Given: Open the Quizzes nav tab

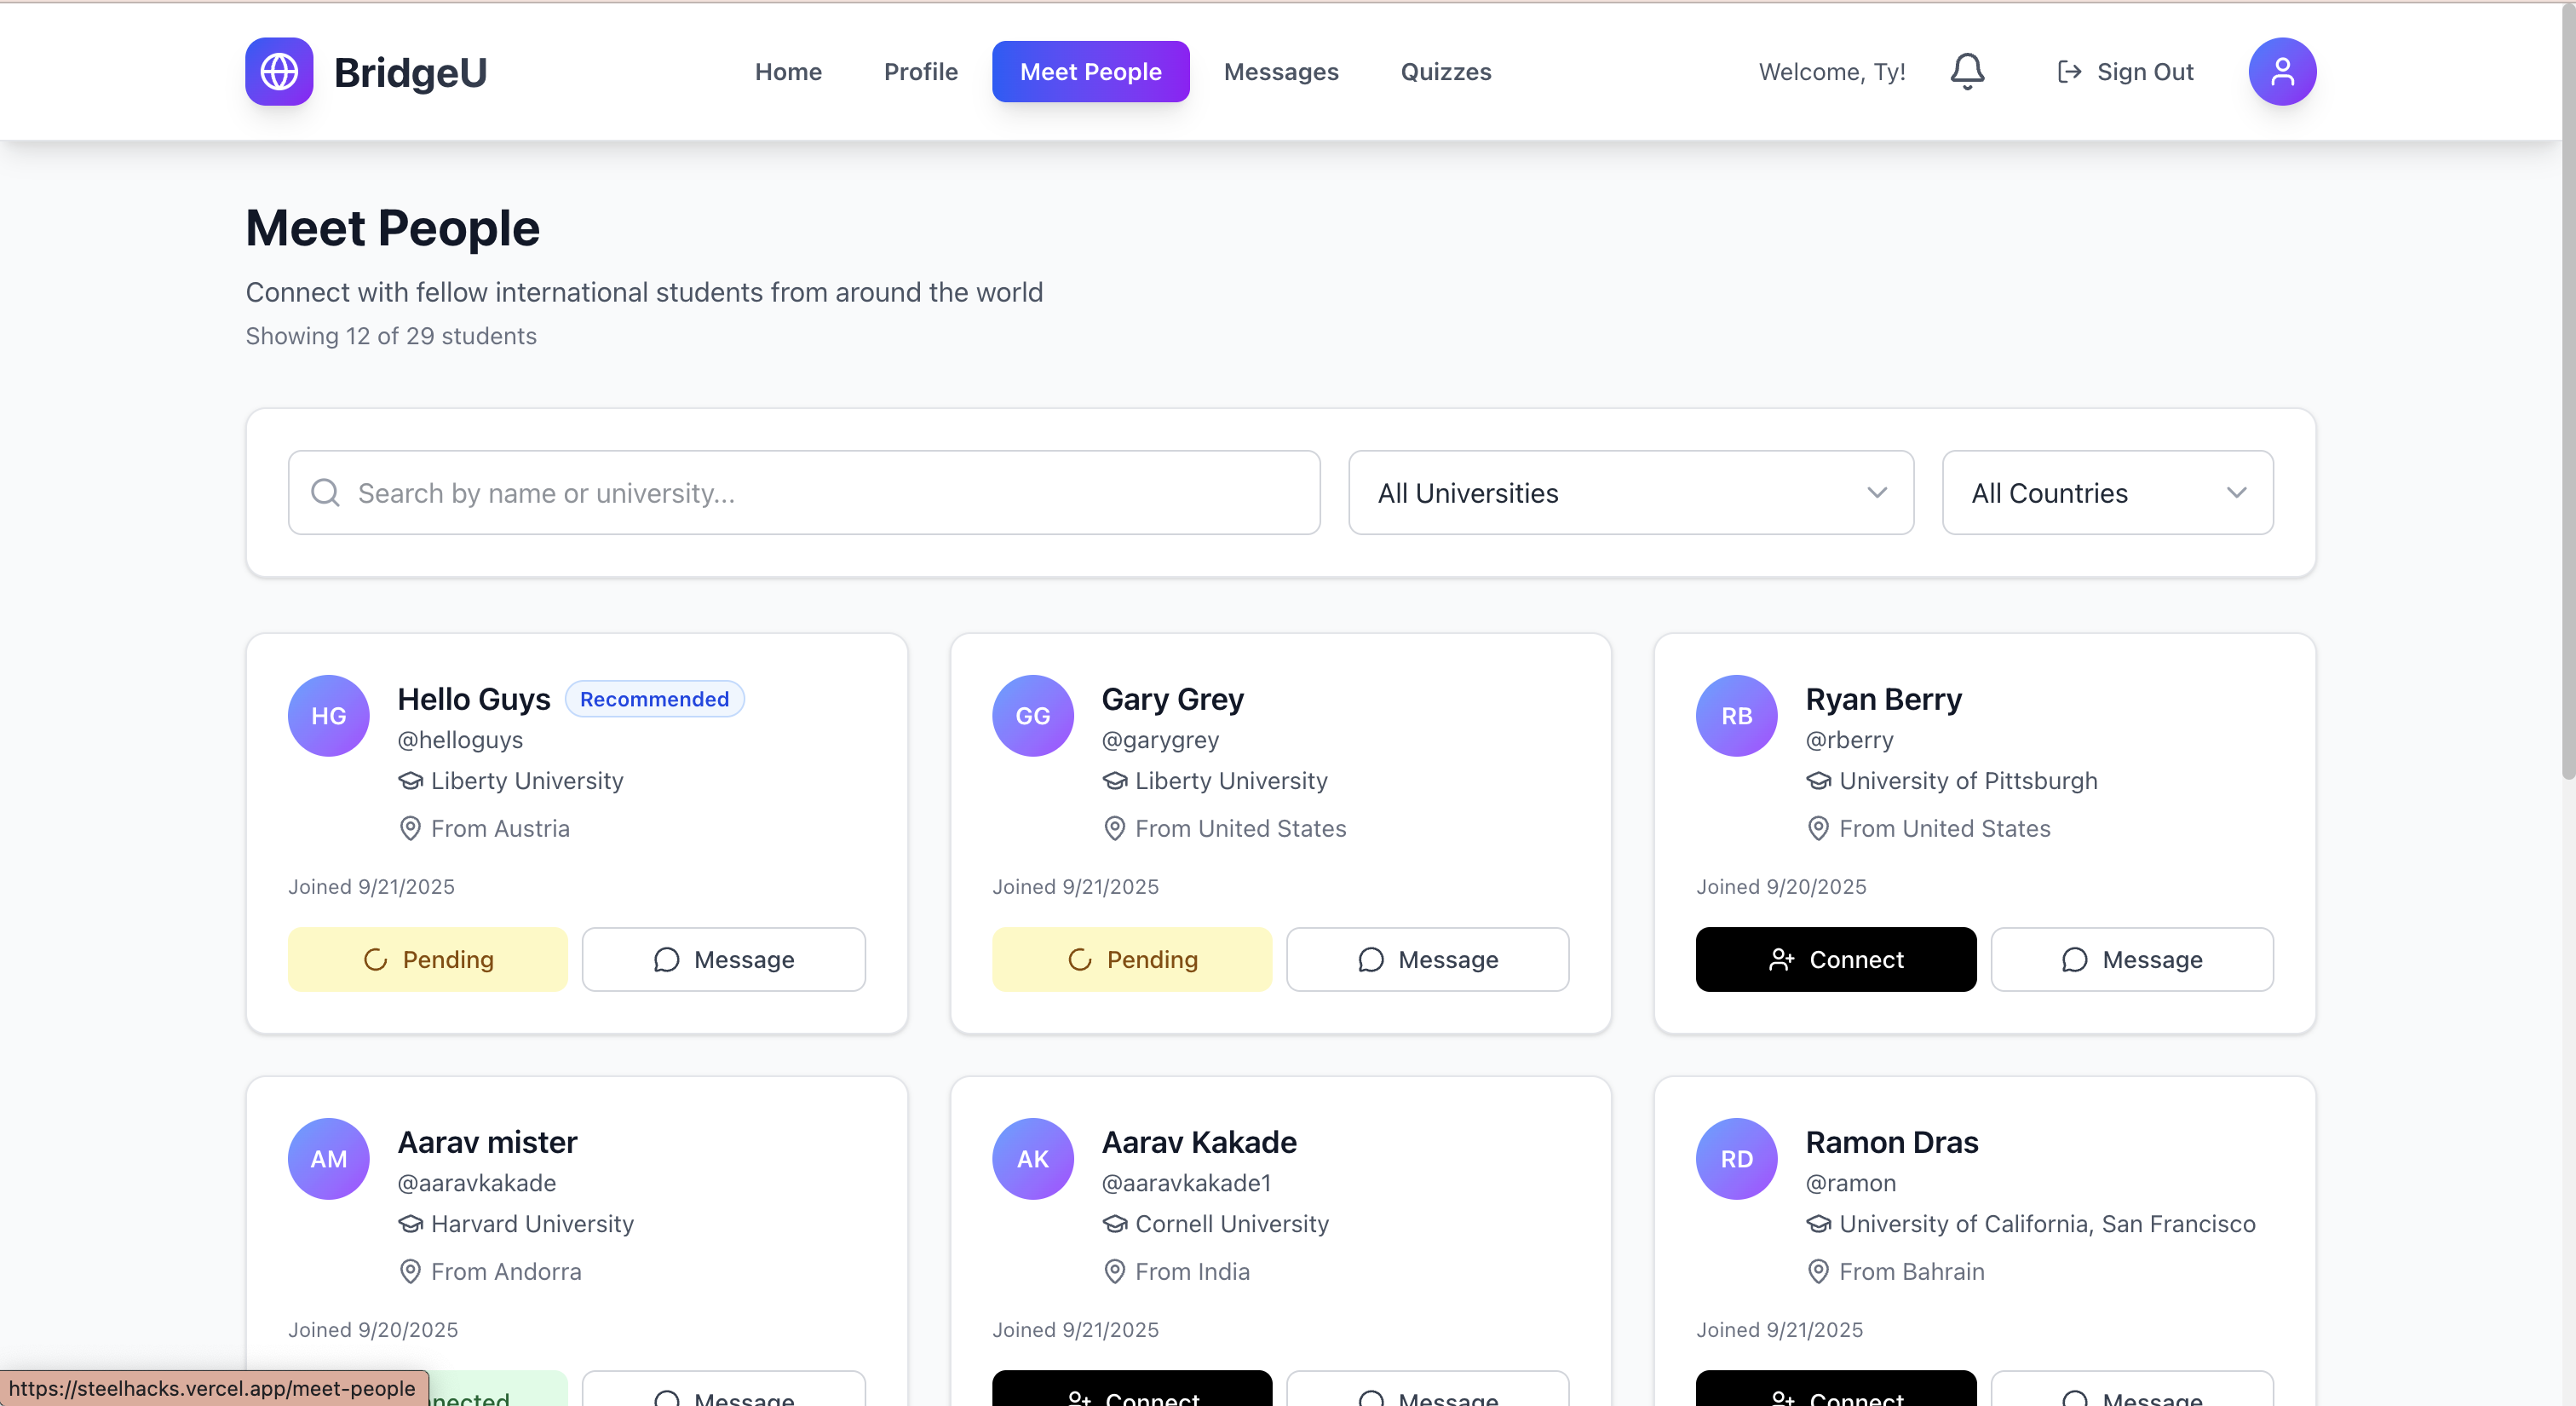Looking at the screenshot, I should [x=1445, y=72].
